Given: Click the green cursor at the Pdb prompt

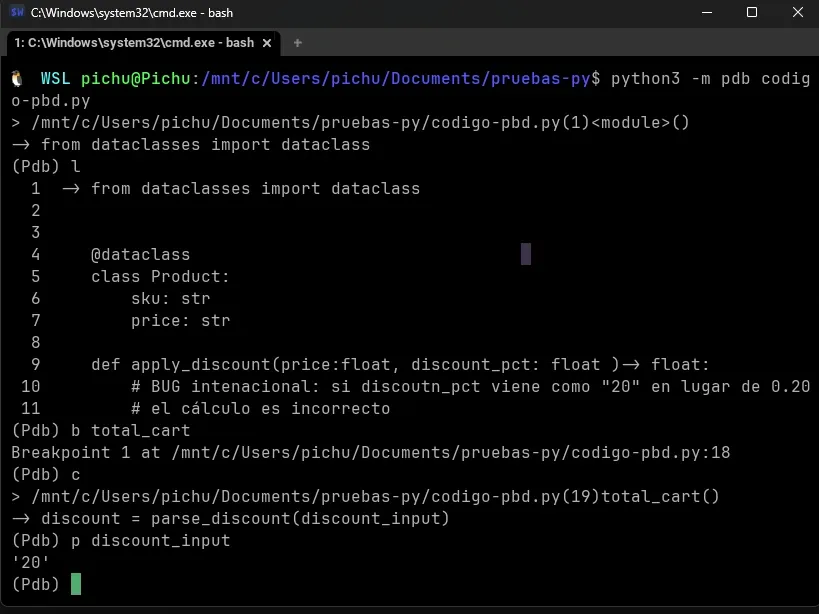Looking at the screenshot, I should 76,584.
